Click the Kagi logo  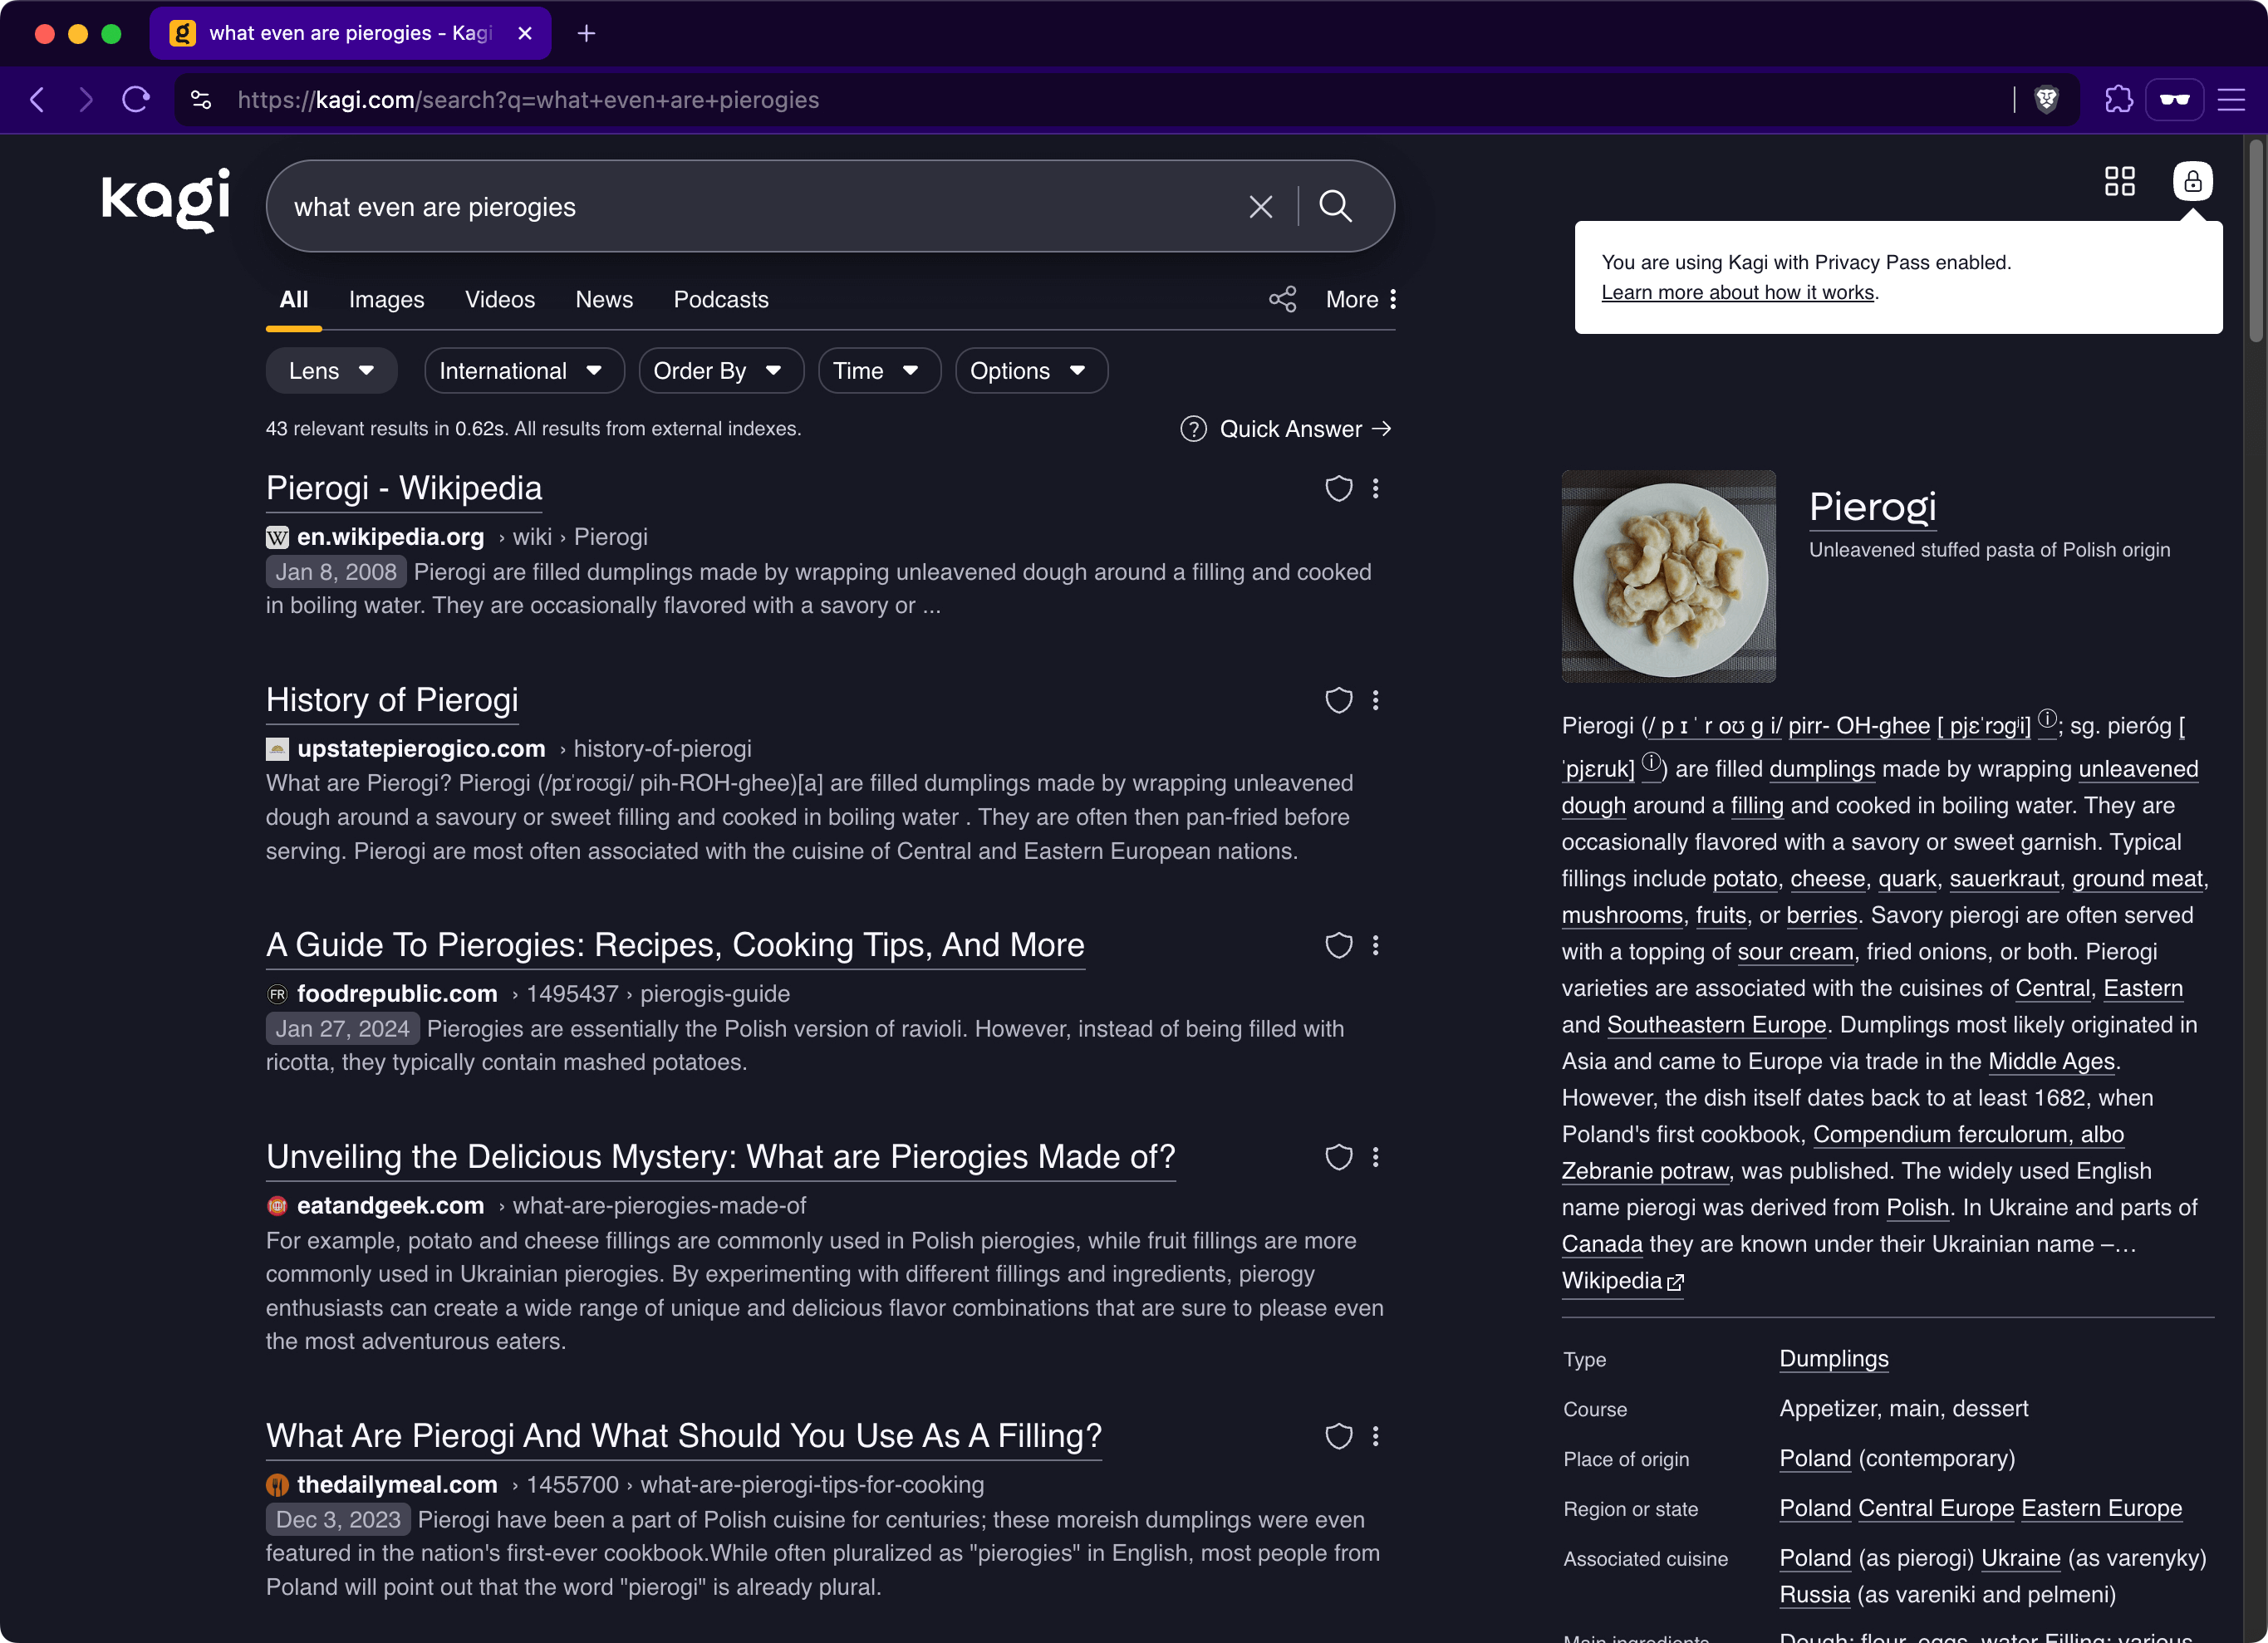[166, 200]
